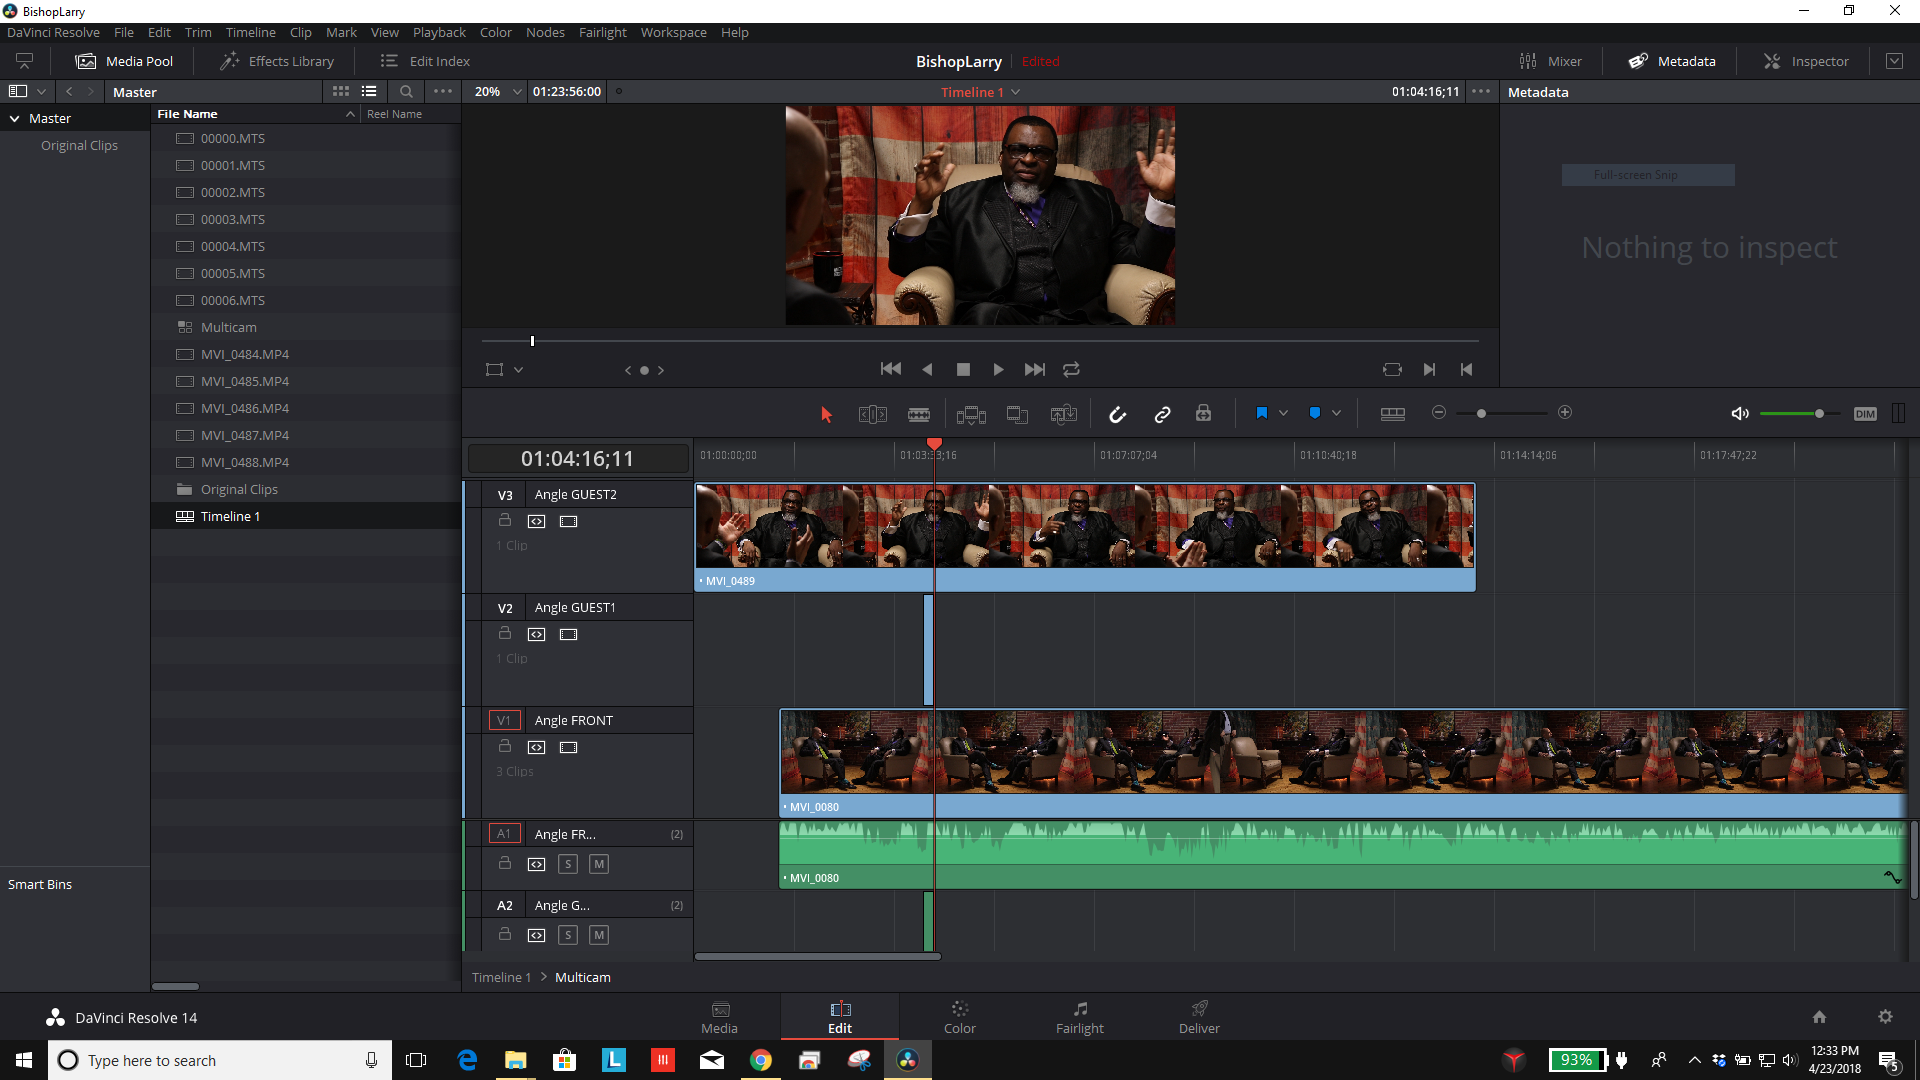Mute the A2 audio track
This screenshot has height=1080, width=1920.
tap(599, 935)
